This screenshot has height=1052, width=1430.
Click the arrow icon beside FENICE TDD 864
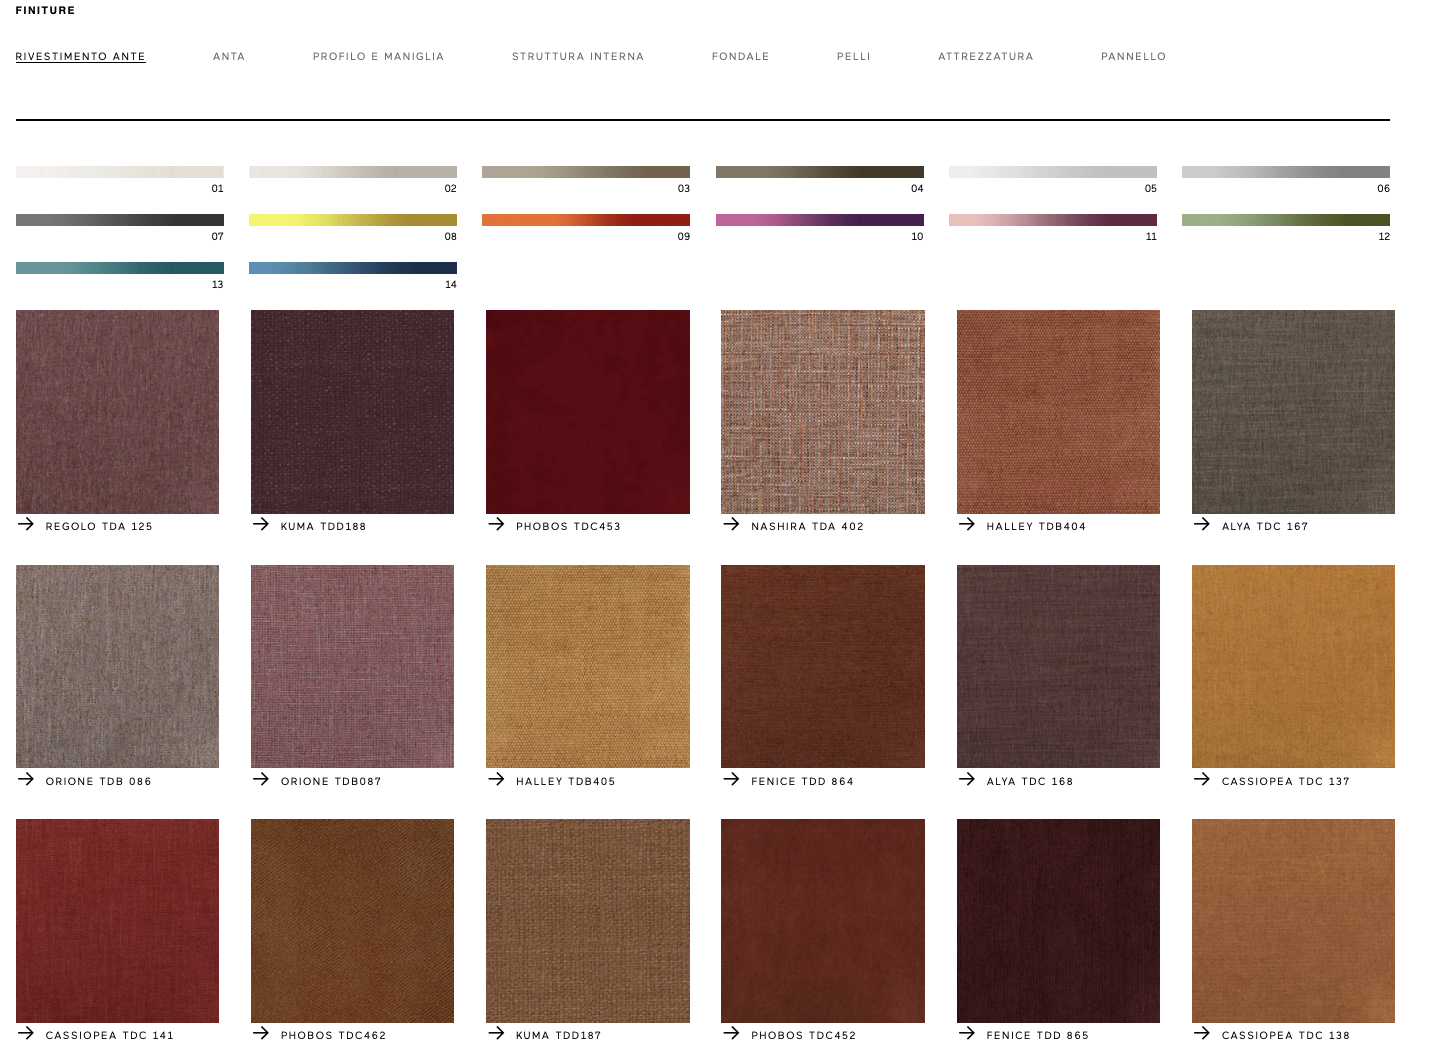click(x=731, y=779)
